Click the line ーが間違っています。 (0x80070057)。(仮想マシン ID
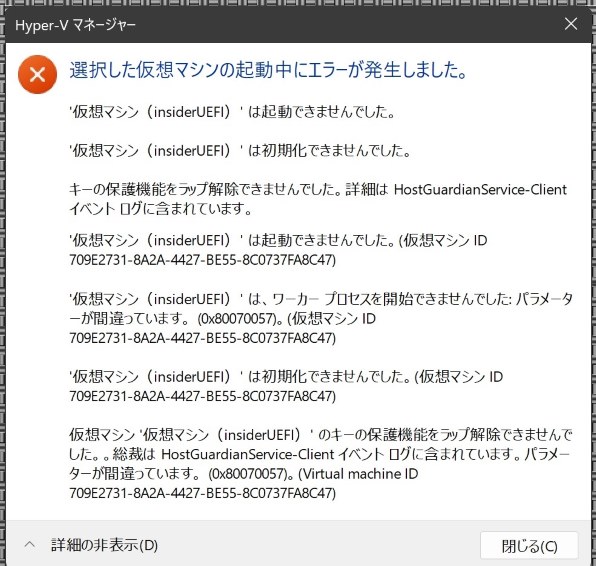The image size is (596, 566). 222,319
